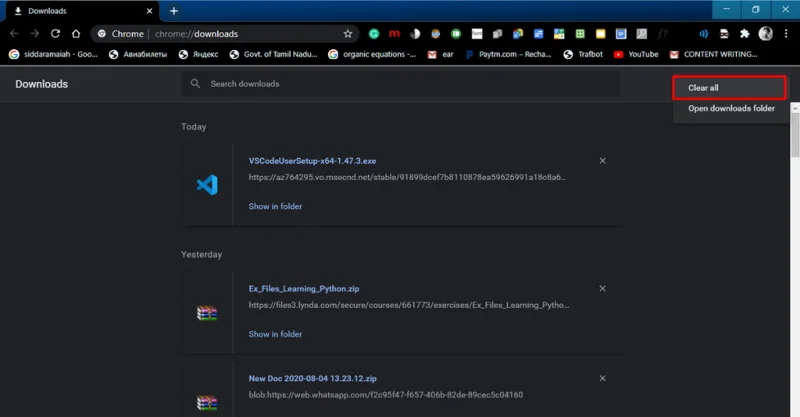Screen dimensions: 800x417
Task: Click the VS Code file icon
Action: coord(207,185)
